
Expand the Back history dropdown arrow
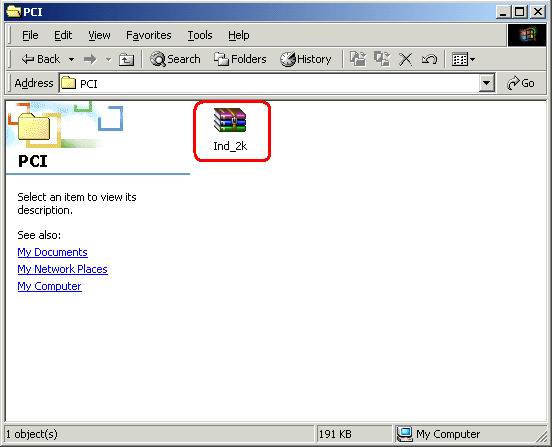(x=71, y=59)
